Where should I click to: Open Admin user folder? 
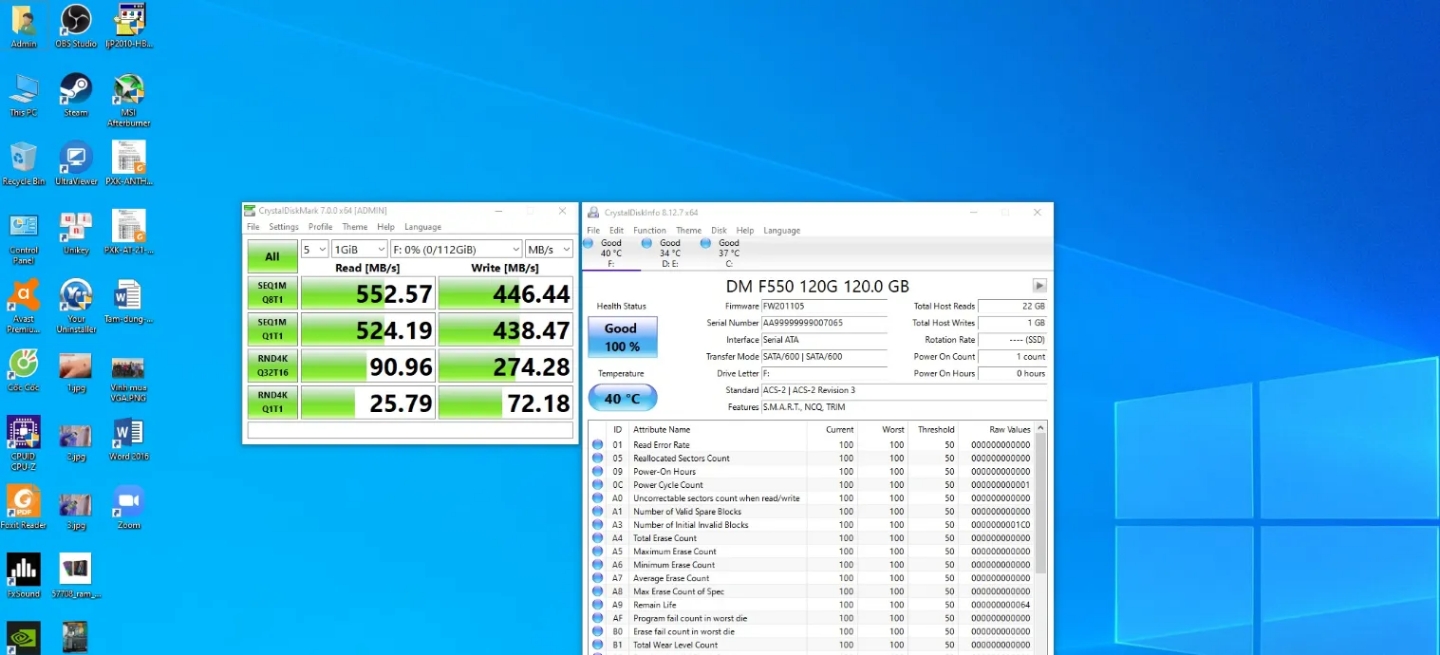[x=24, y=26]
